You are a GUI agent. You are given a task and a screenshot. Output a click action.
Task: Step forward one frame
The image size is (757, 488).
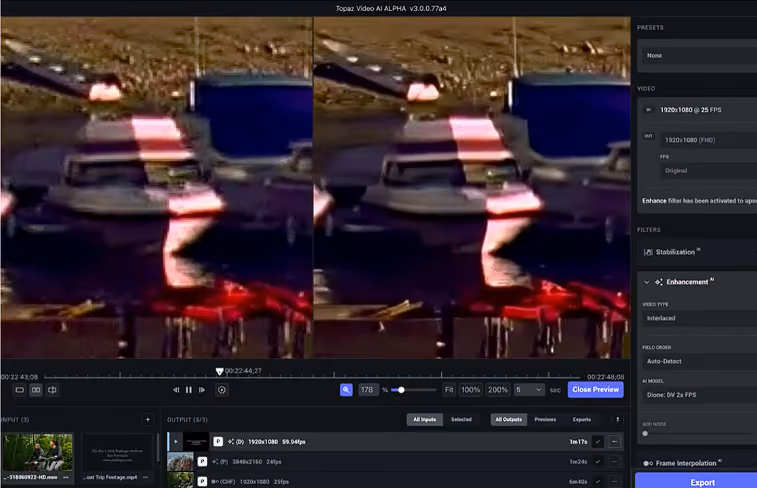click(202, 390)
